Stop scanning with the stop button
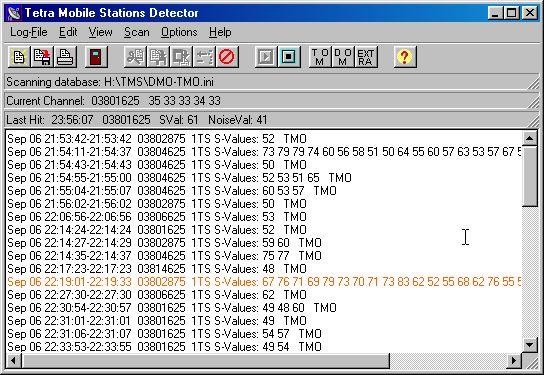This screenshot has height=375, width=544. coord(289,57)
